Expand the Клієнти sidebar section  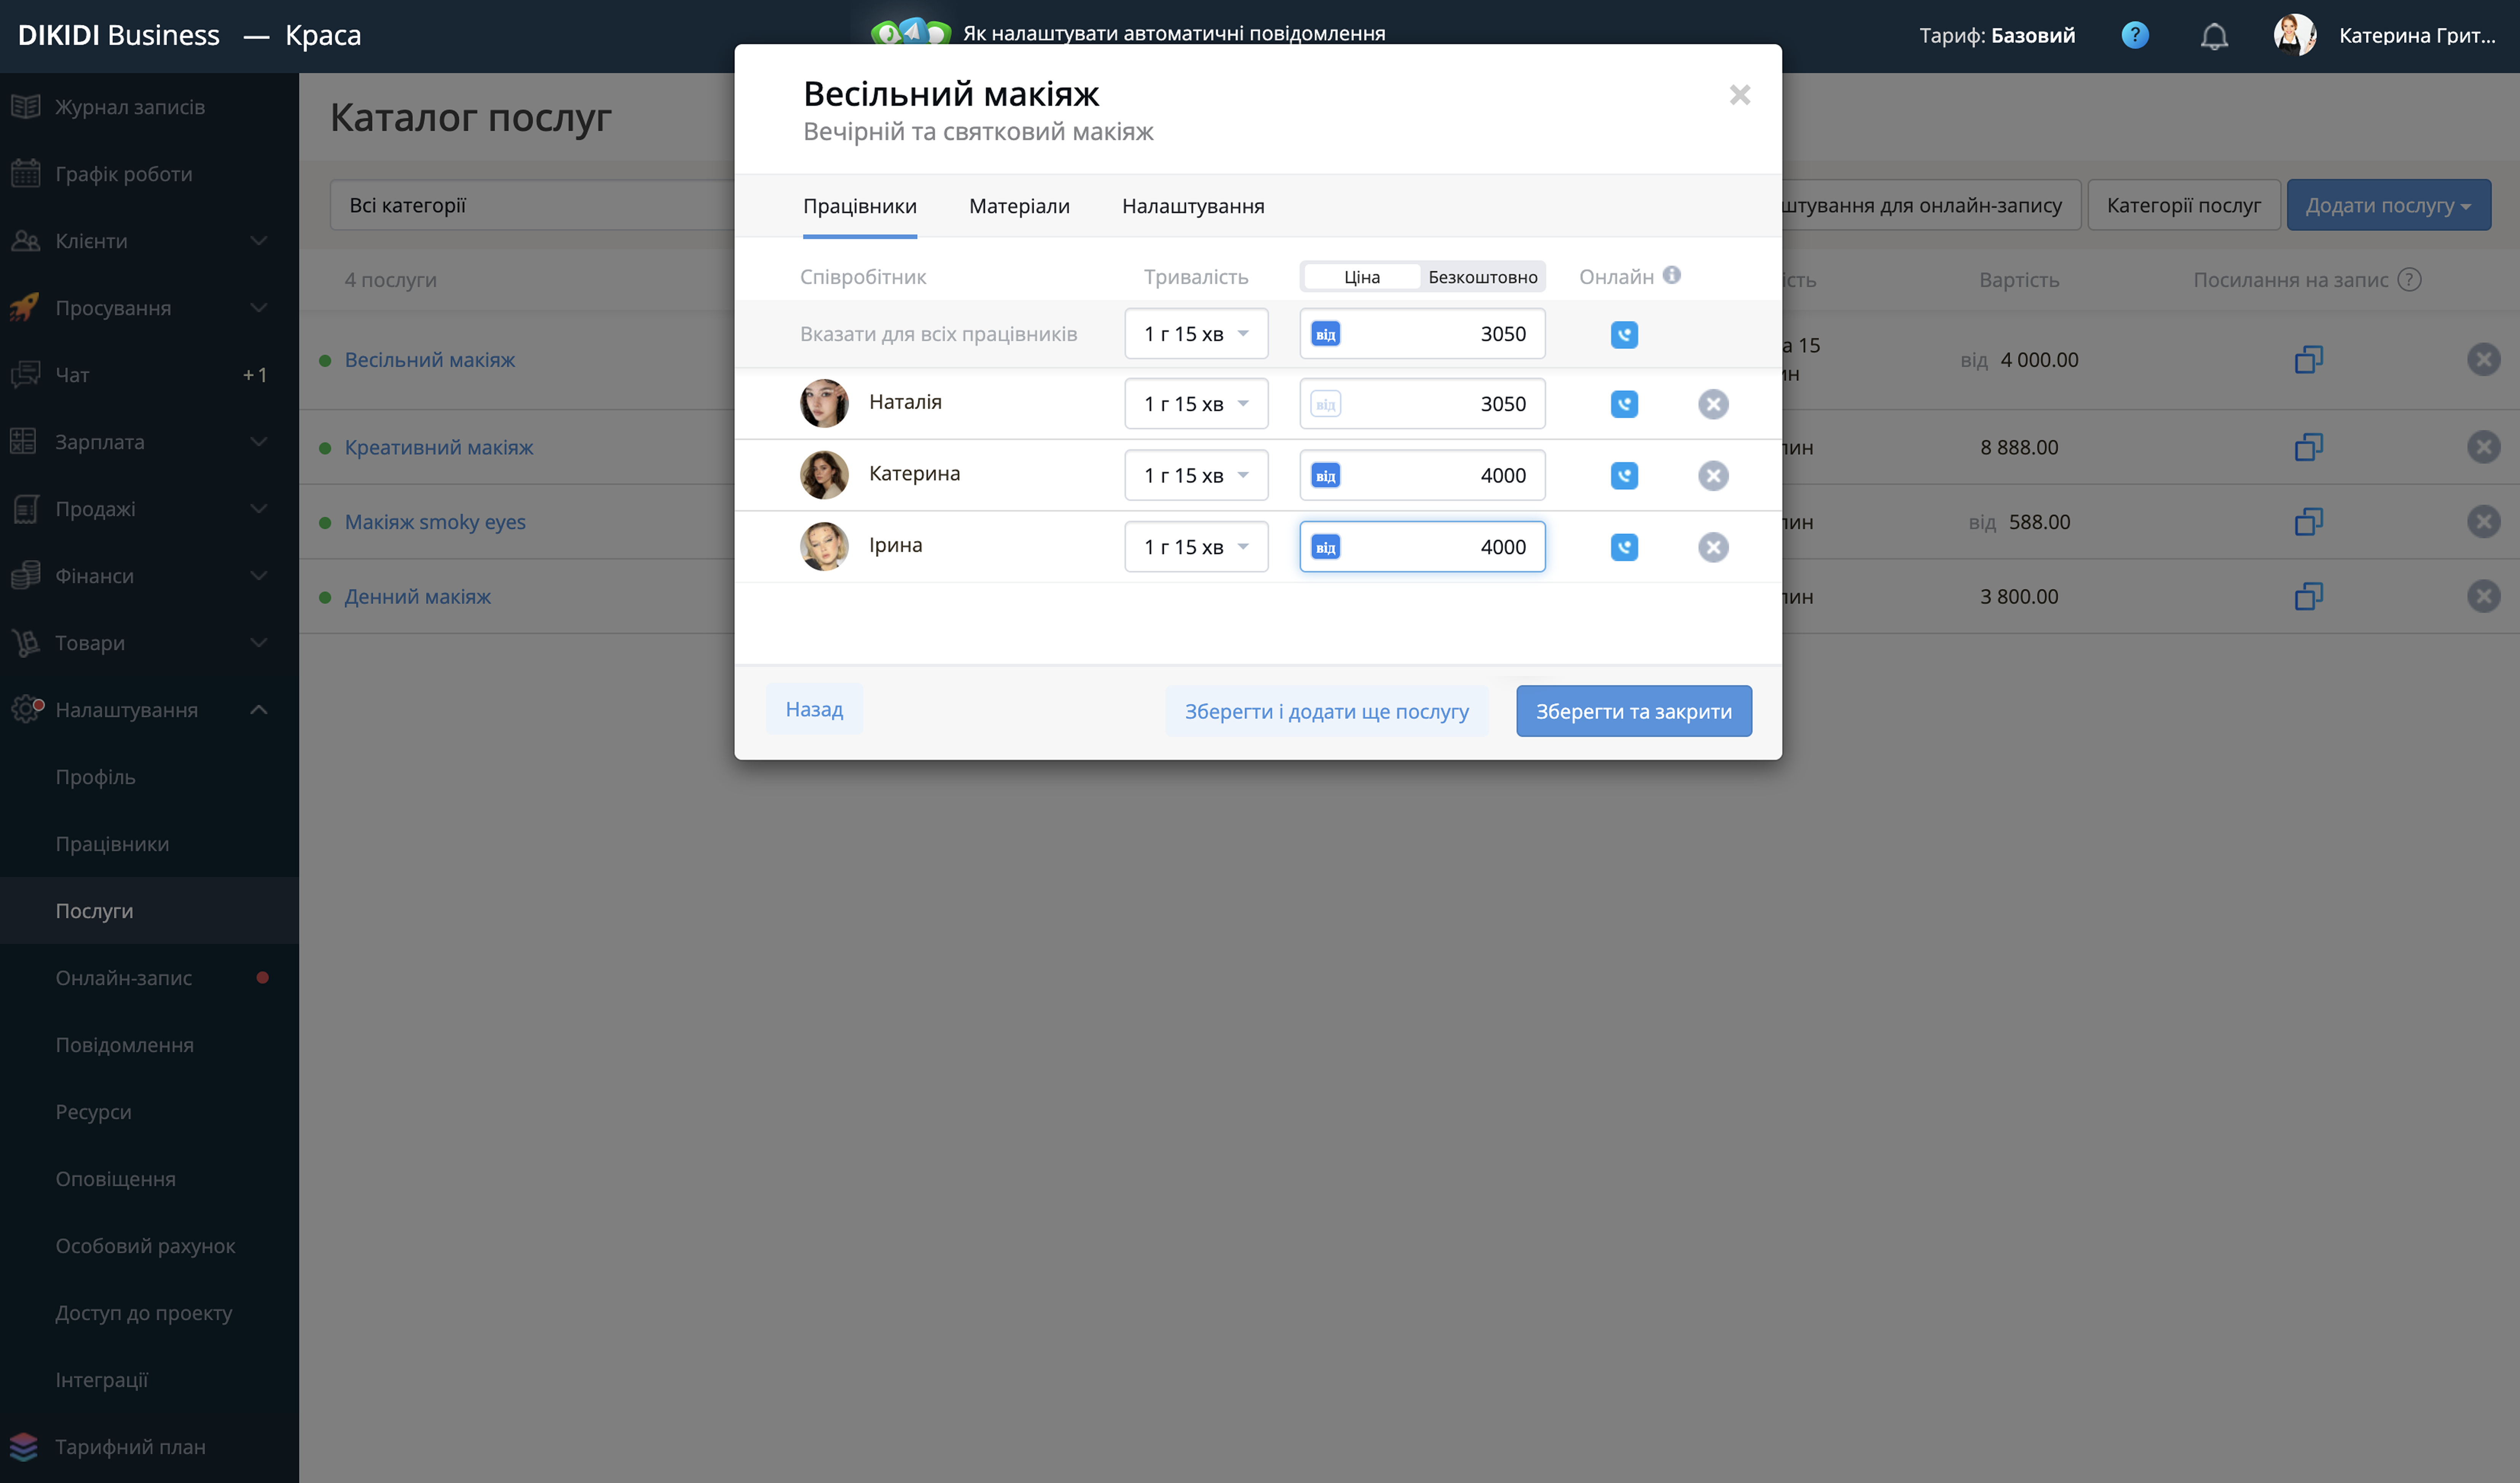[149, 241]
